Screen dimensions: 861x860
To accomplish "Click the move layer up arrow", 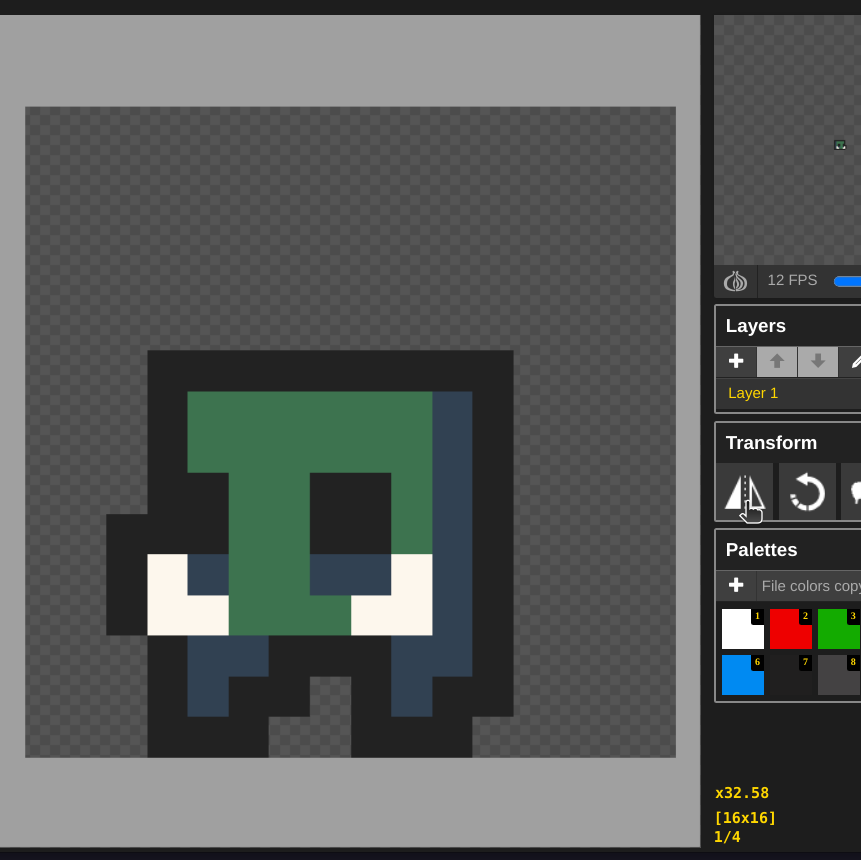I will click(x=777, y=361).
